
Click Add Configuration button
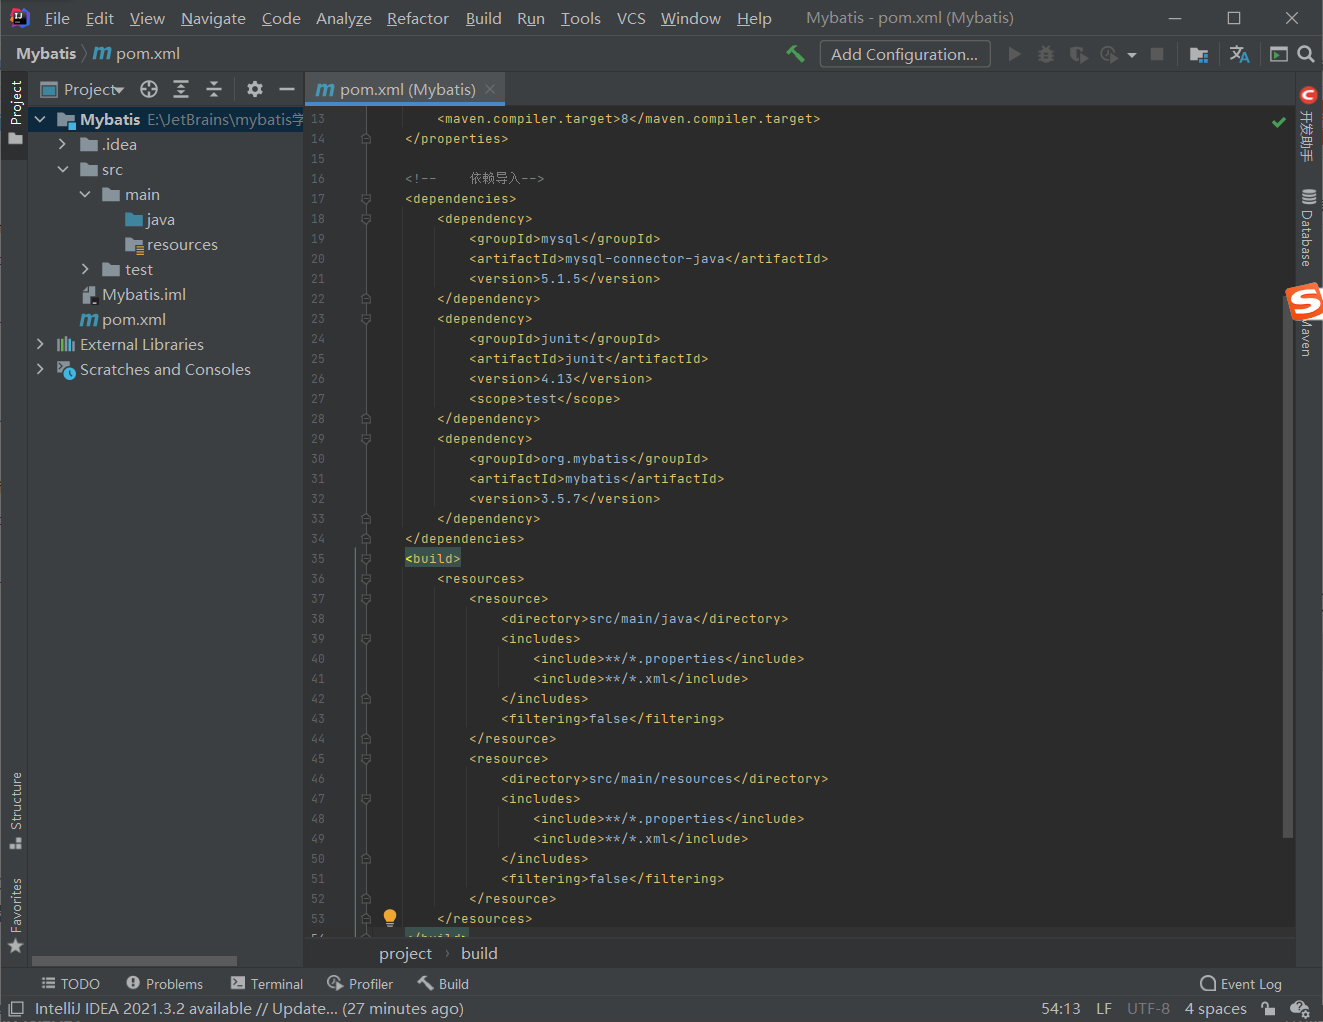[x=905, y=54]
